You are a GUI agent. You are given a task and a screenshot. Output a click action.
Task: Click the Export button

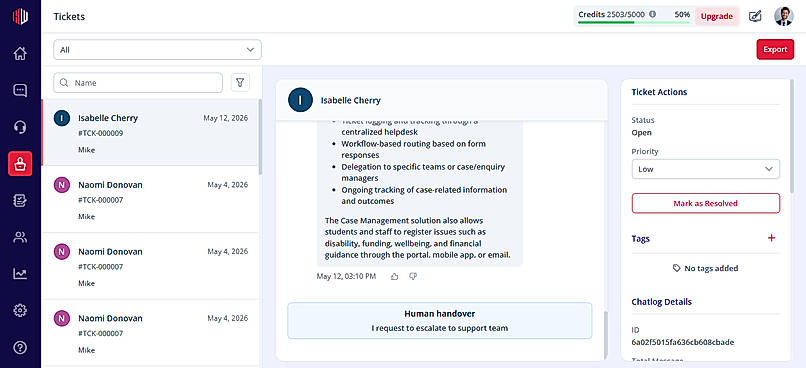click(x=775, y=49)
